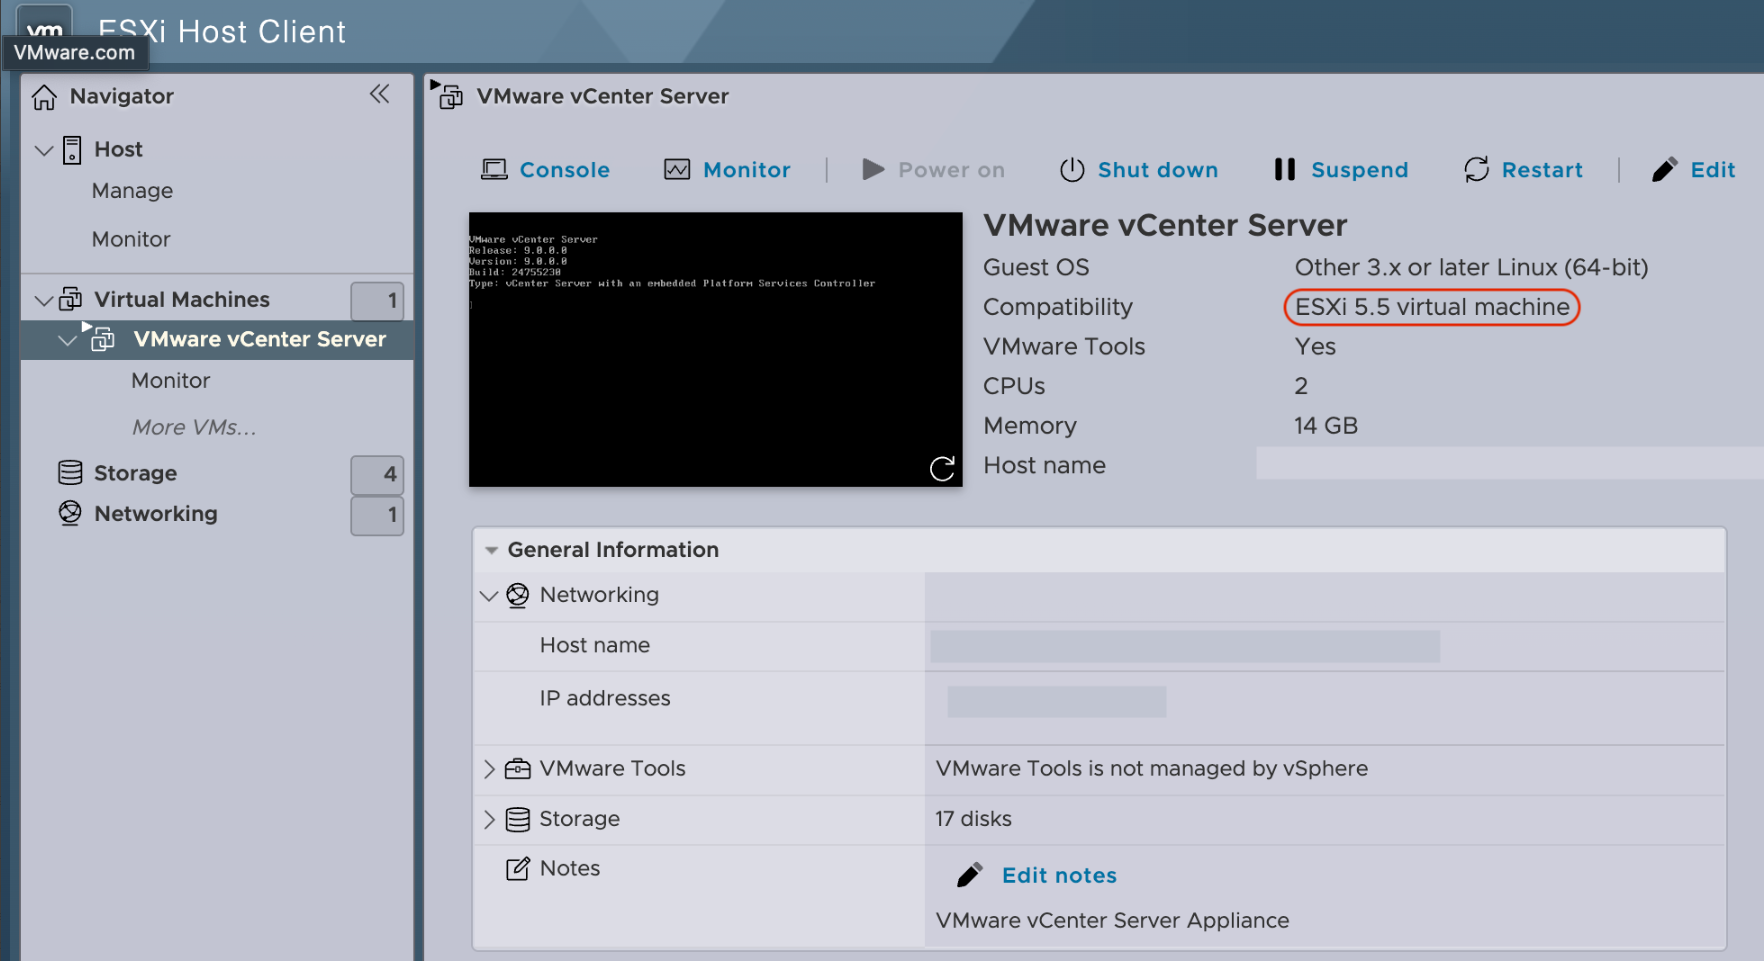Viewport: 1764px width, 961px height.
Task: Open Monitor under VMware vCenter Server
Action: (x=170, y=381)
